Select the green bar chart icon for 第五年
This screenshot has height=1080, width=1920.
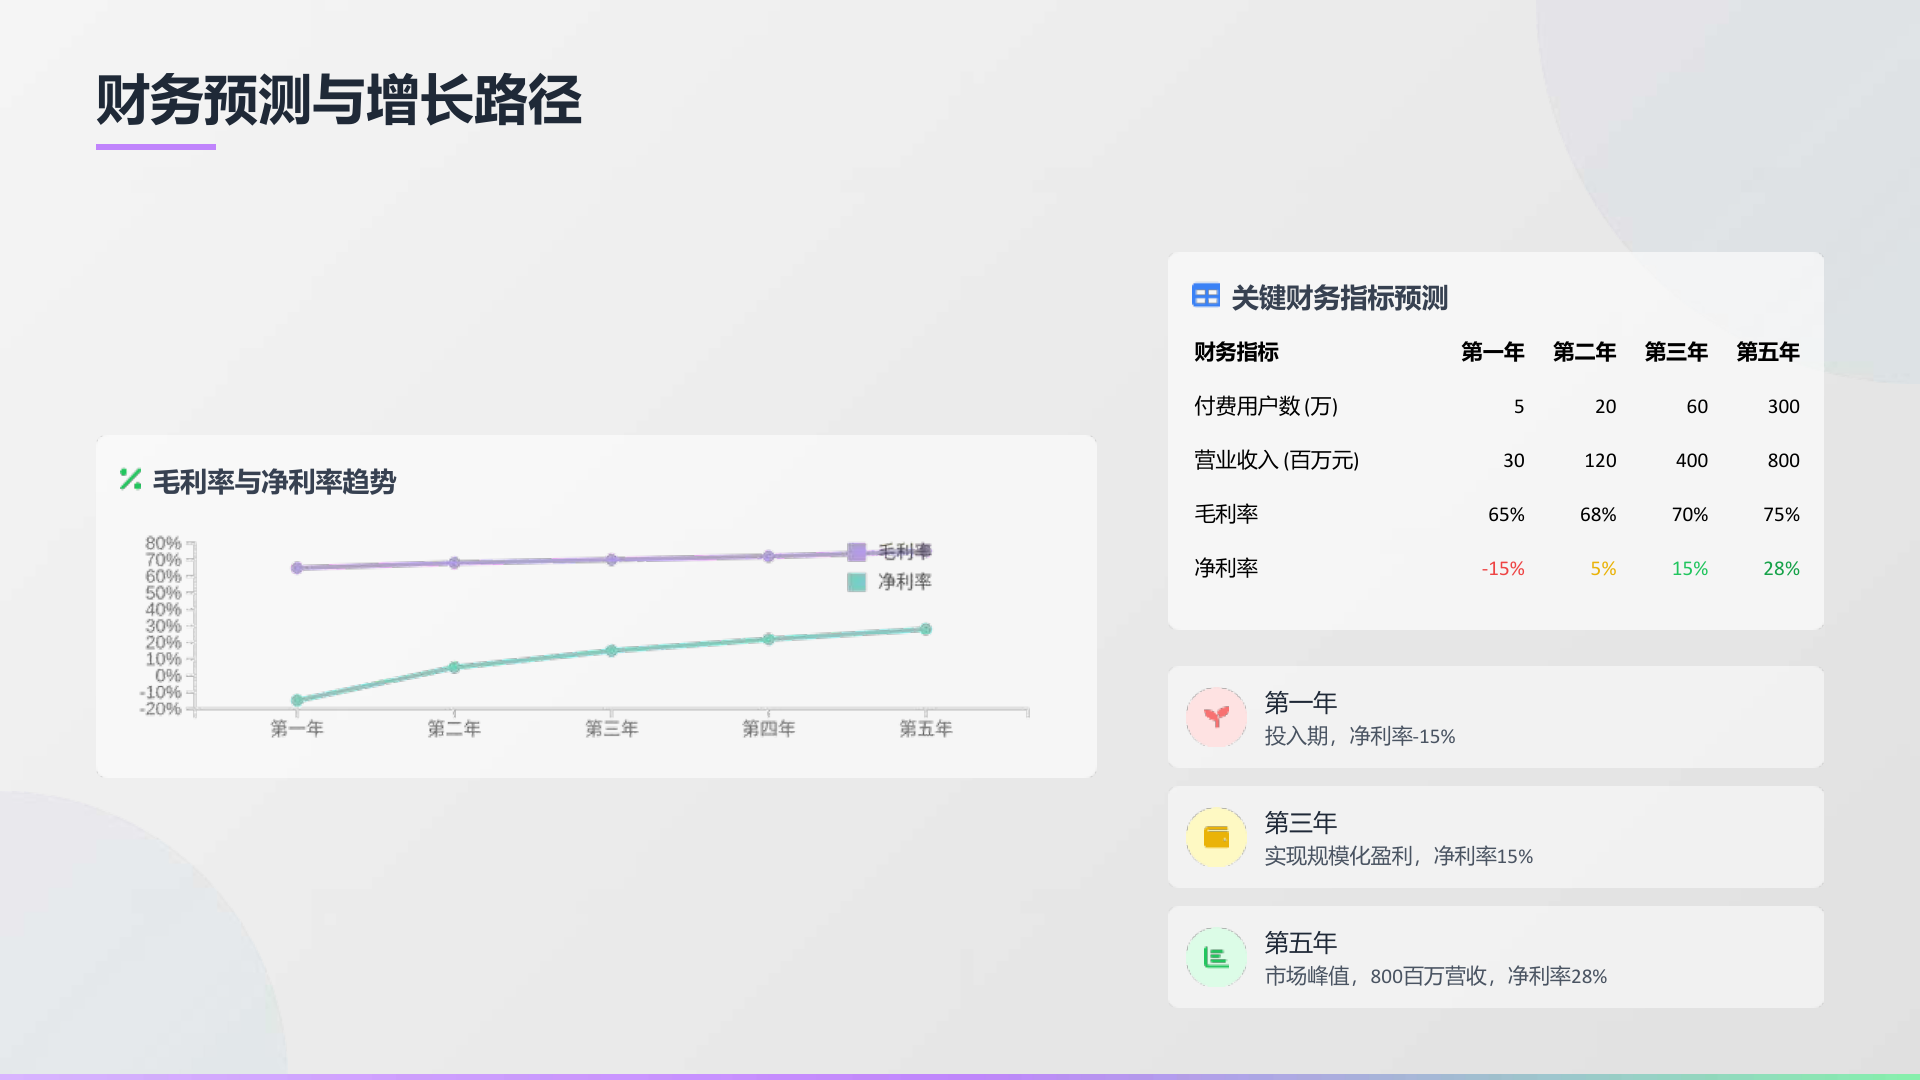point(1216,957)
